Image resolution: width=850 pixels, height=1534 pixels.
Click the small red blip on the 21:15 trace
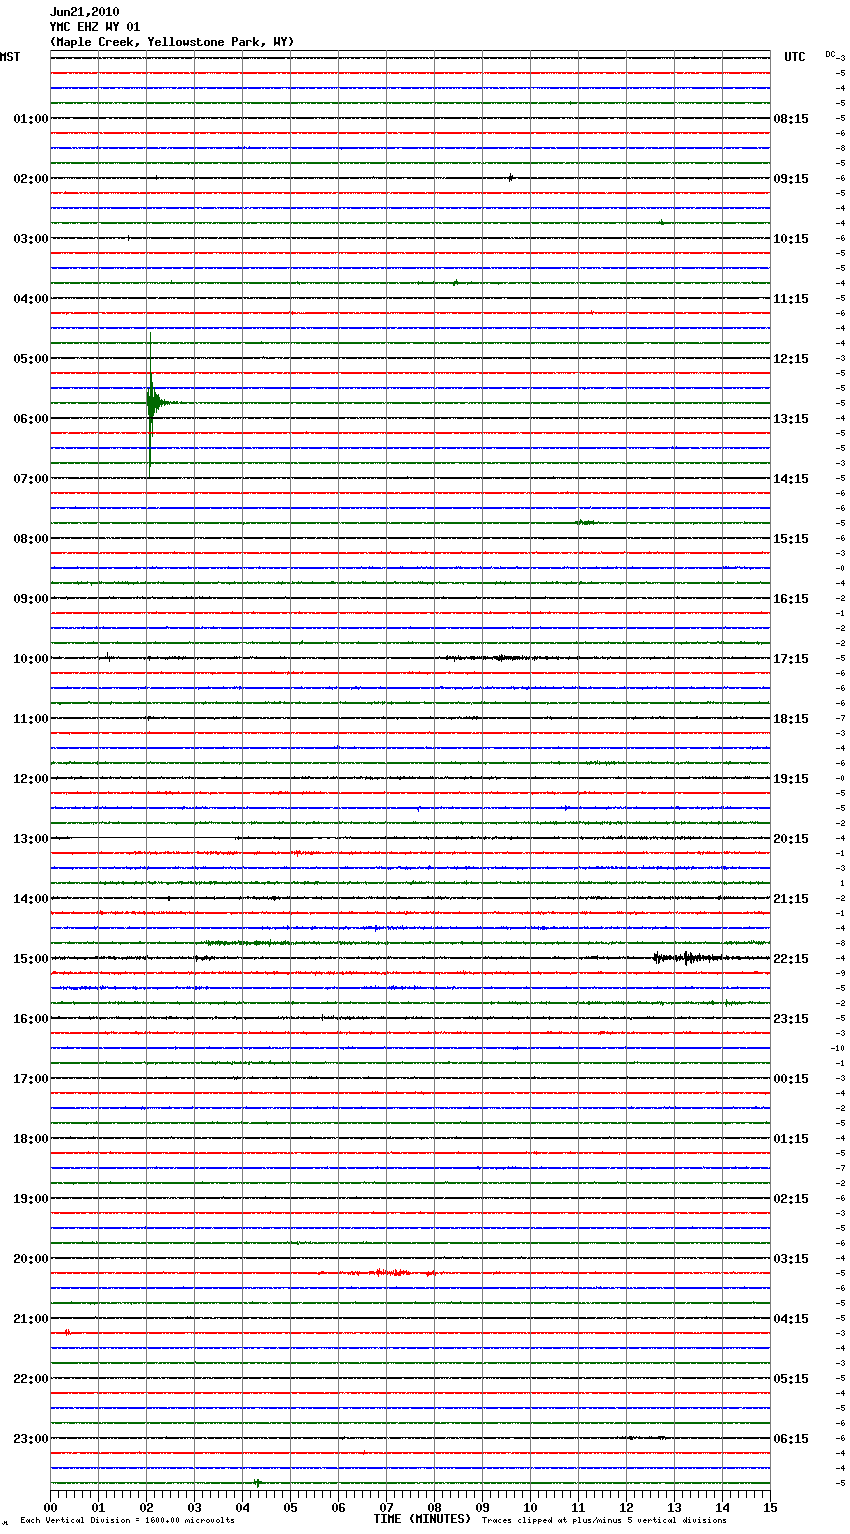(x=67, y=1333)
